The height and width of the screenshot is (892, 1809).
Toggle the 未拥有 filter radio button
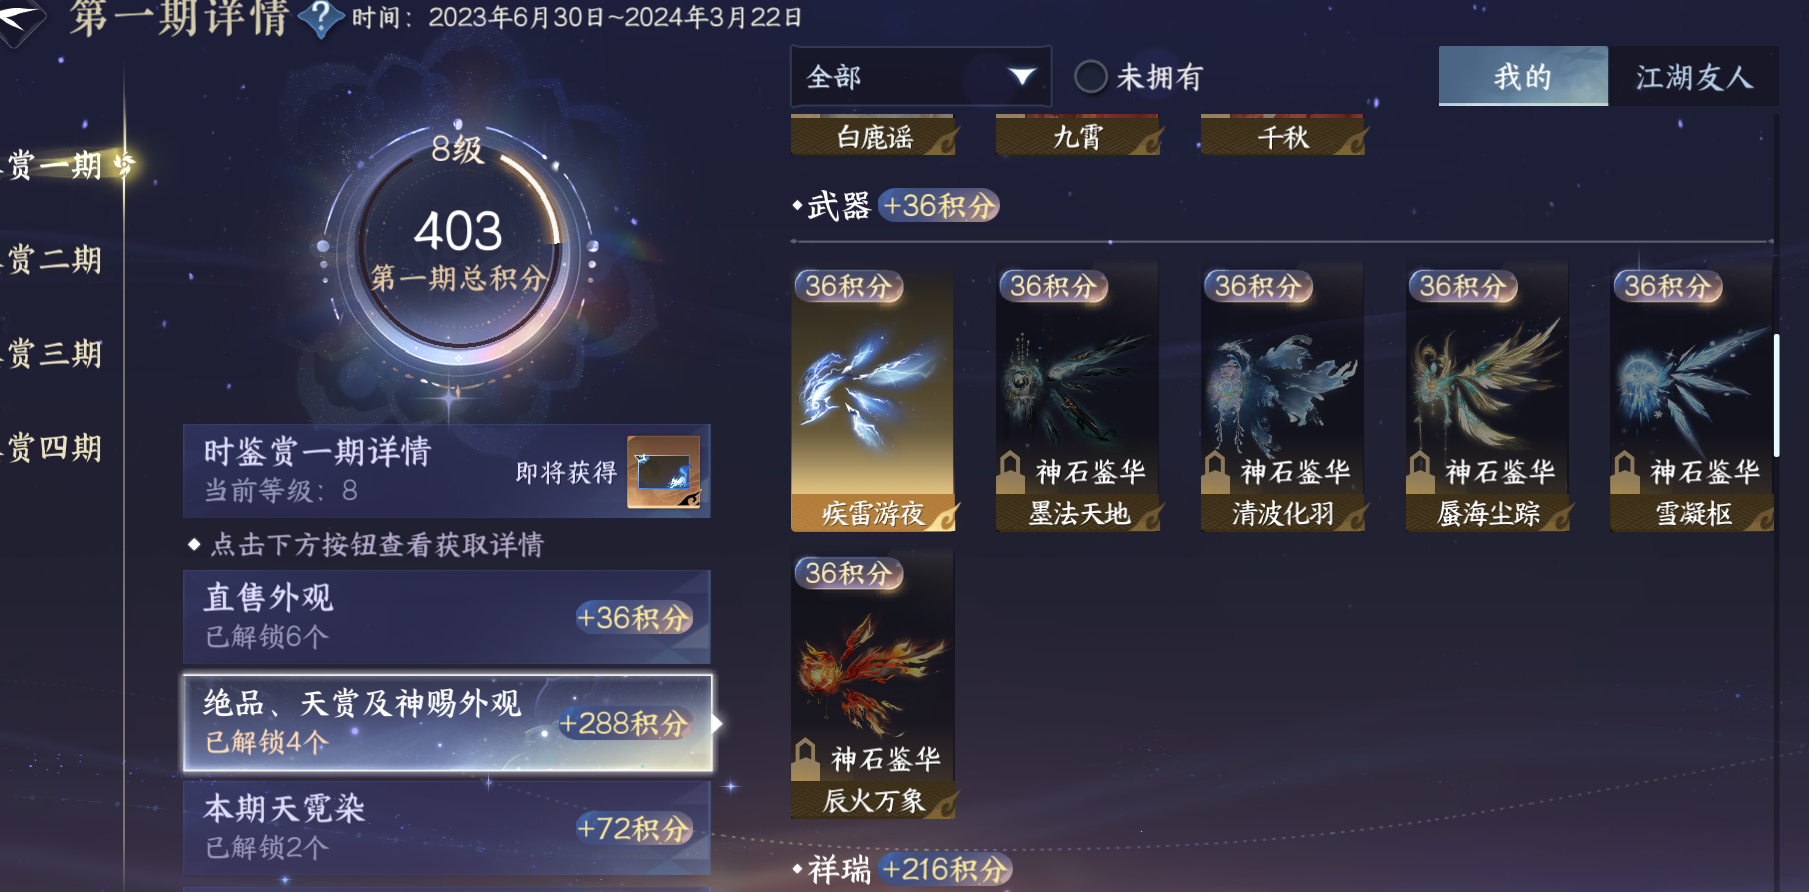tap(1091, 77)
